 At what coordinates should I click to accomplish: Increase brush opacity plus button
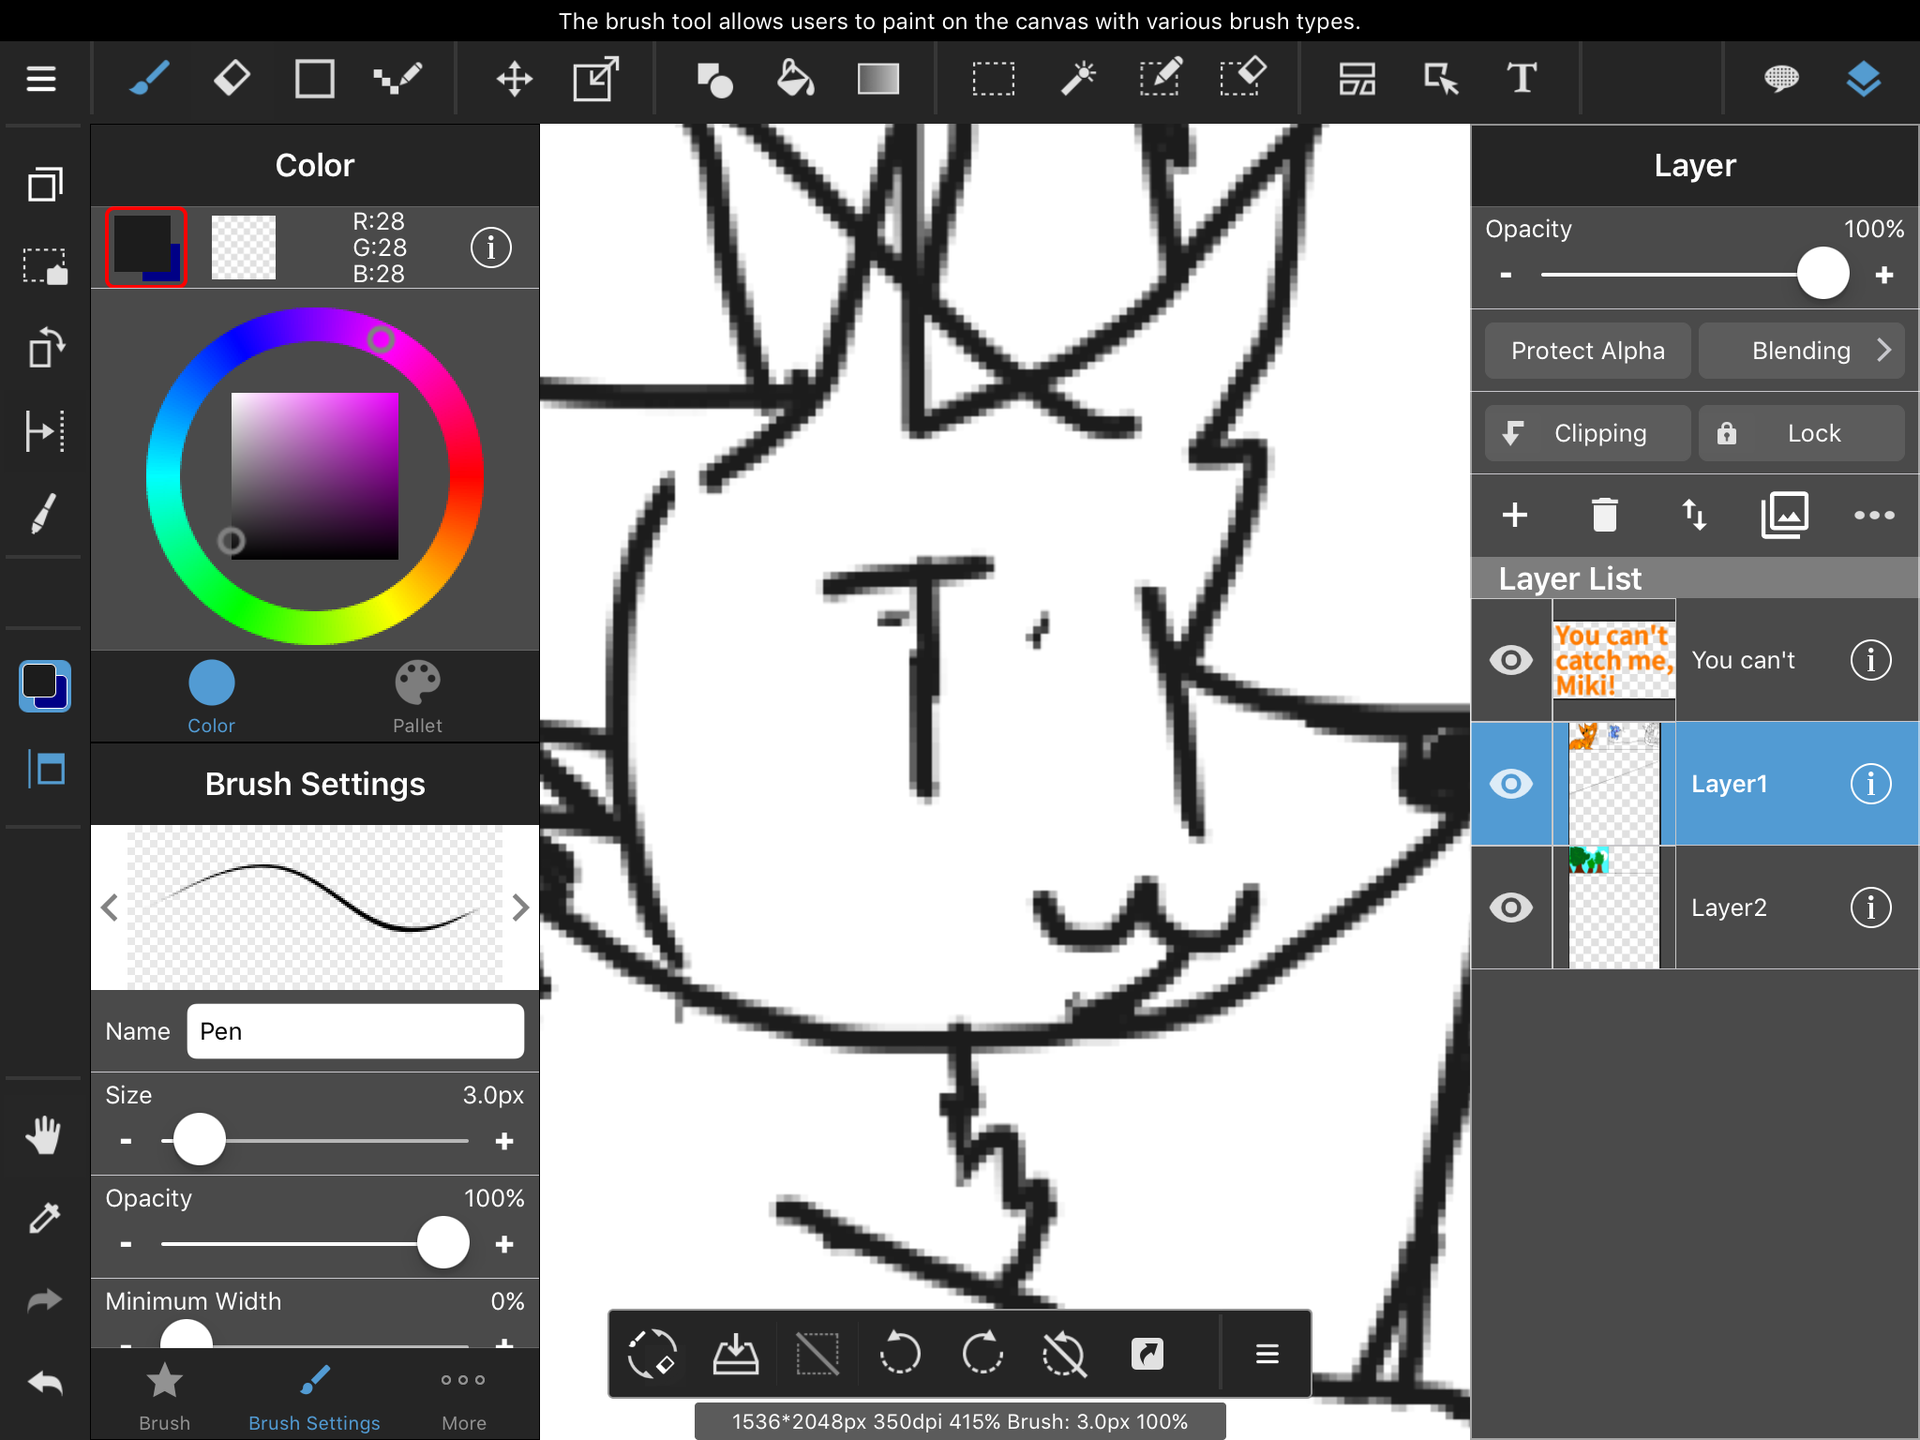point(504,1245)
